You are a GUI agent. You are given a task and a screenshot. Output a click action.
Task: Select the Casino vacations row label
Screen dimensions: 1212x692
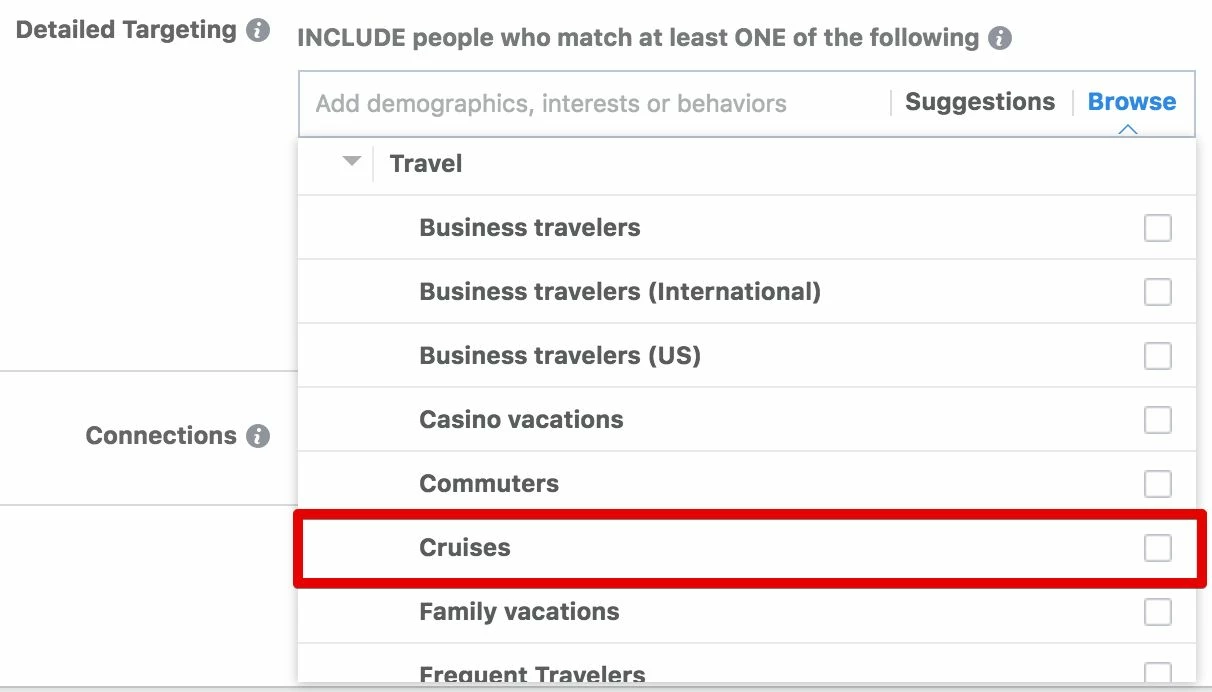[521, 420]
